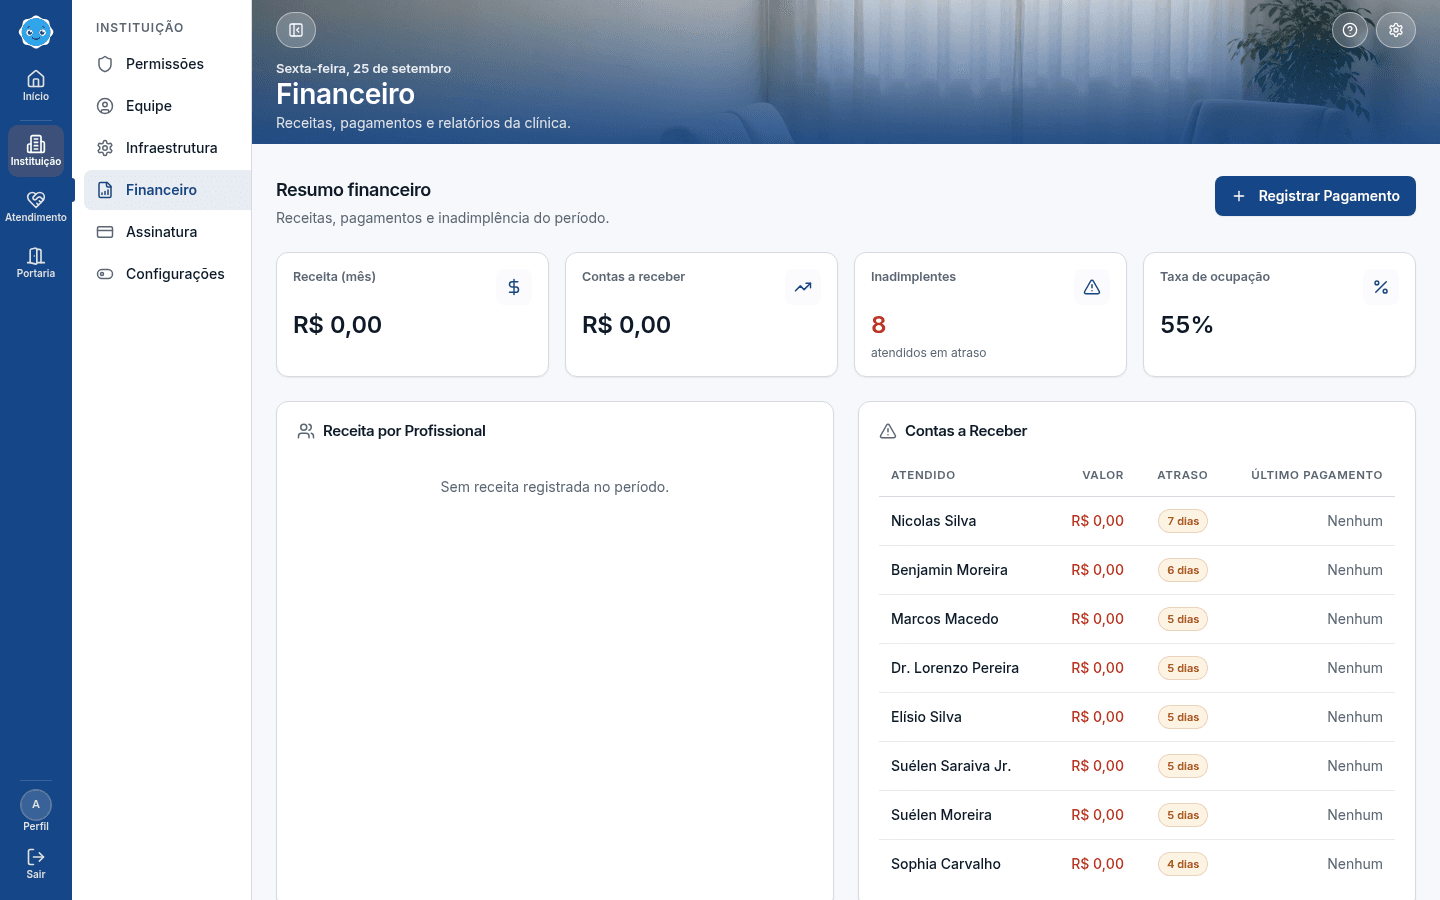Select Benjamin Moreira in the table
Screen dimensions: 1440x900
[949, 570]
